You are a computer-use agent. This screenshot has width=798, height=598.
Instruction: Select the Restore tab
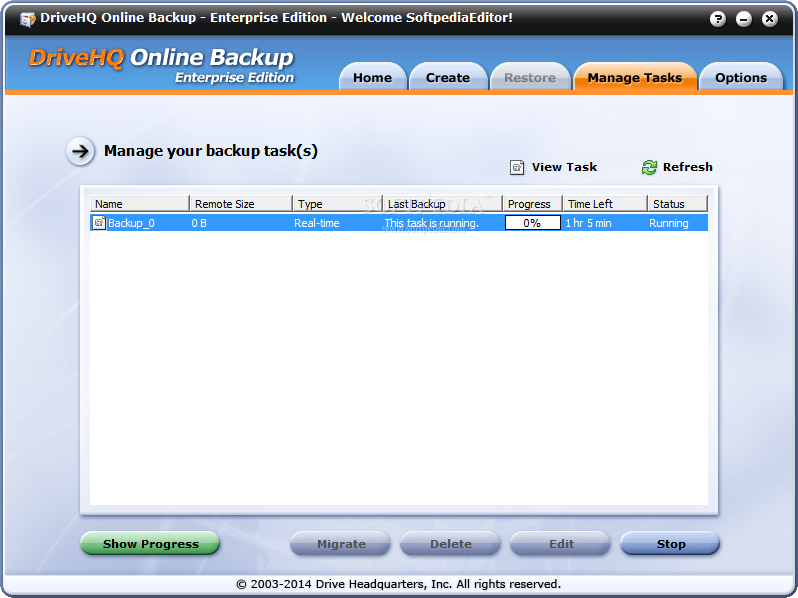click(530, 77)
